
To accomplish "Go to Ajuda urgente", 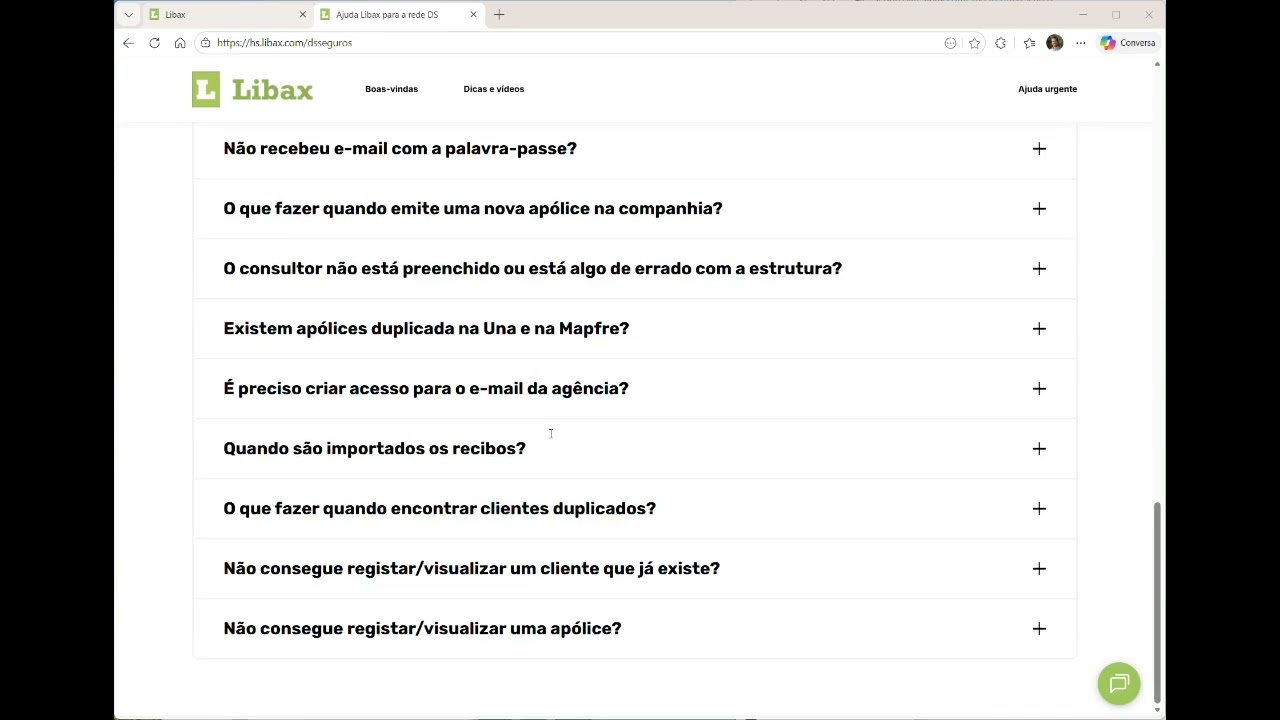I will (1047, 89).
